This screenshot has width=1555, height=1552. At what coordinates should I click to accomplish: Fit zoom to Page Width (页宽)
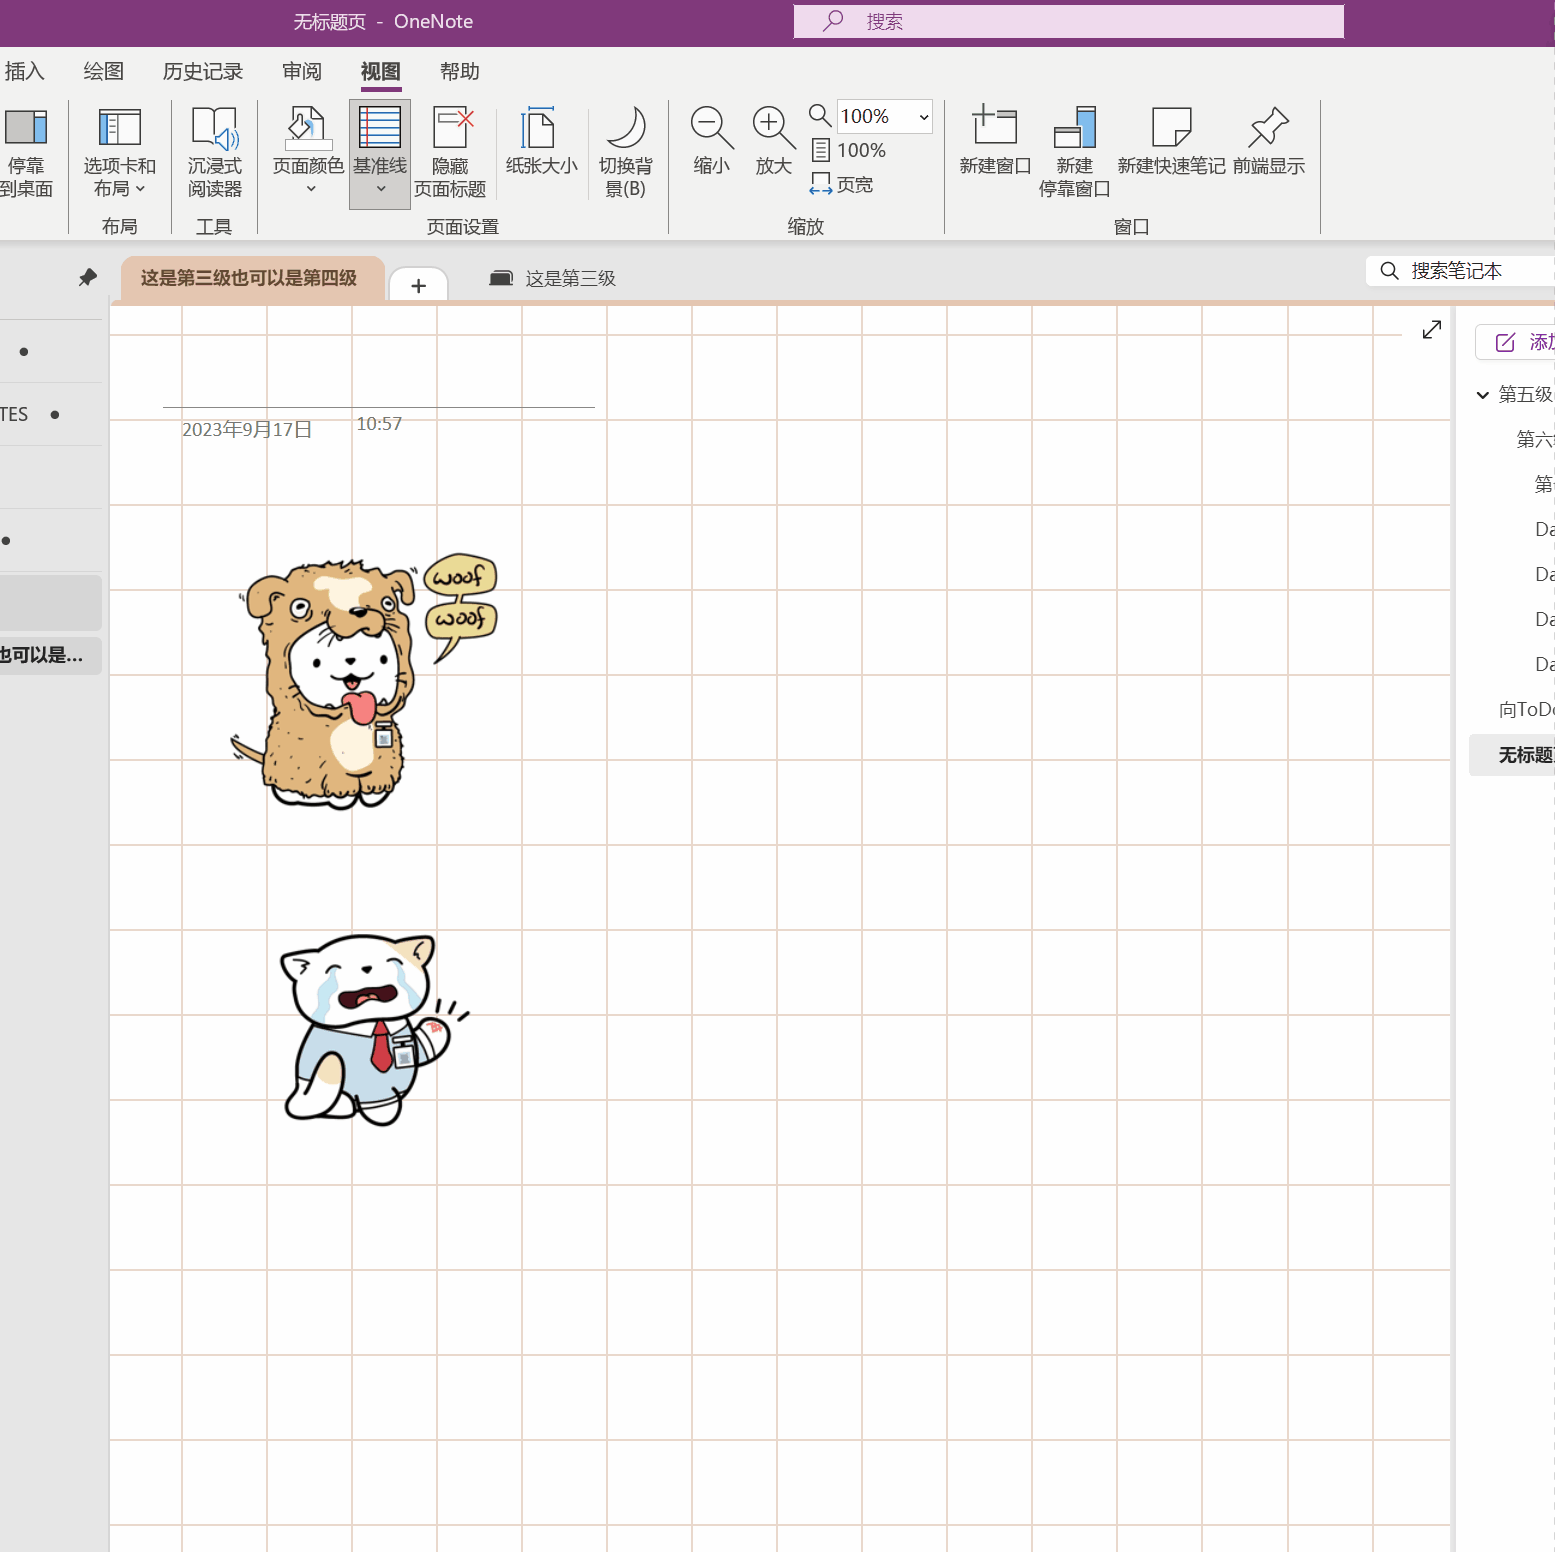pyautogui.click(x=842, y=185)
